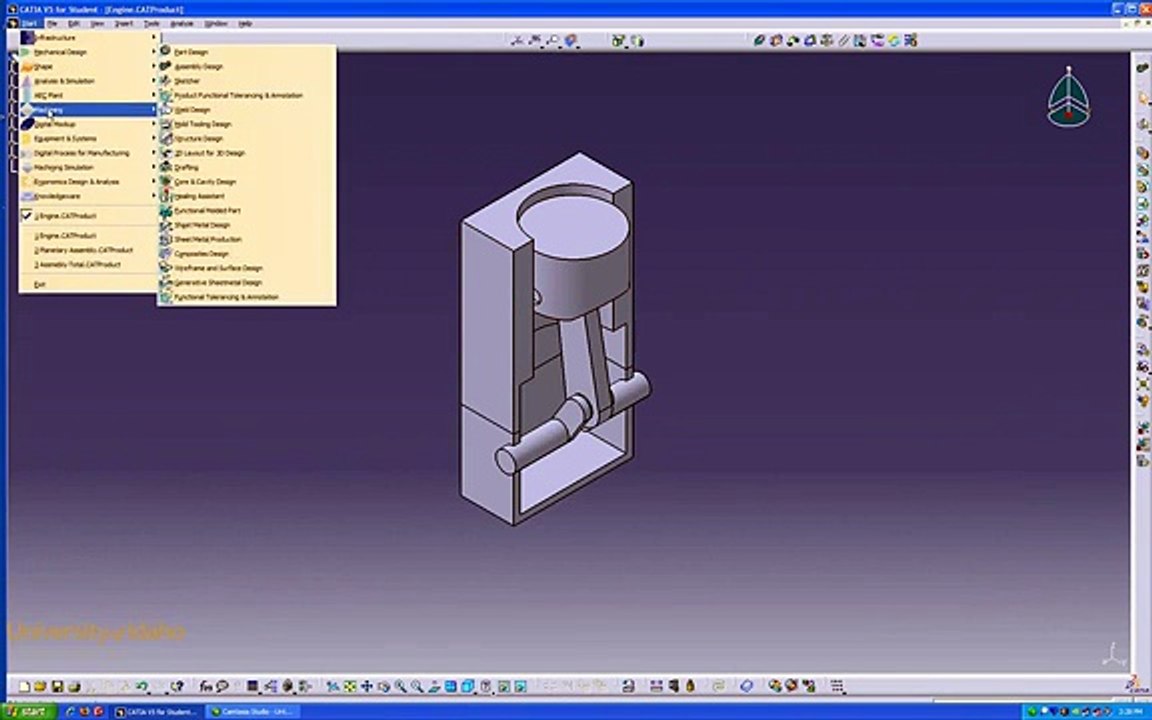Viewport: 1152px width, 720px height.
Task: Click the Fix Together paperclip icon
Action: point(843,40)
